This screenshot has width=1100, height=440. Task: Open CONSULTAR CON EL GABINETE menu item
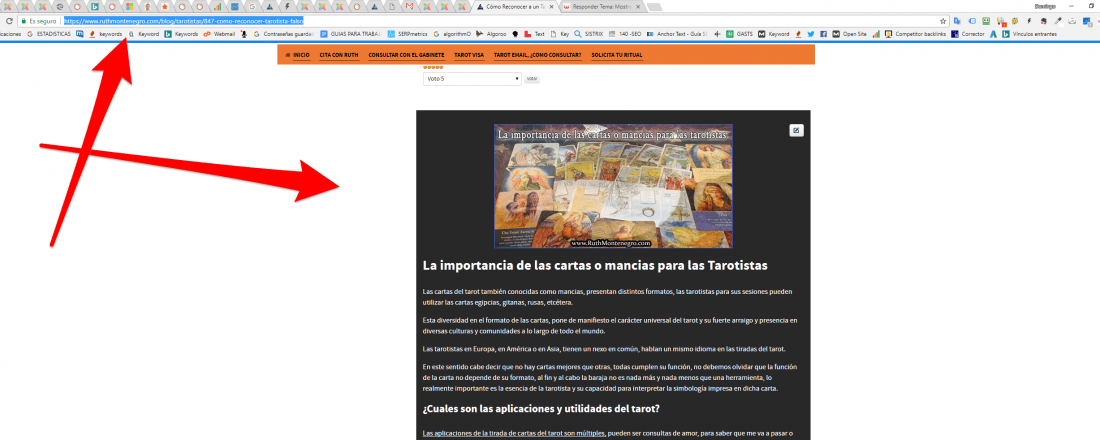pos(406,55)
